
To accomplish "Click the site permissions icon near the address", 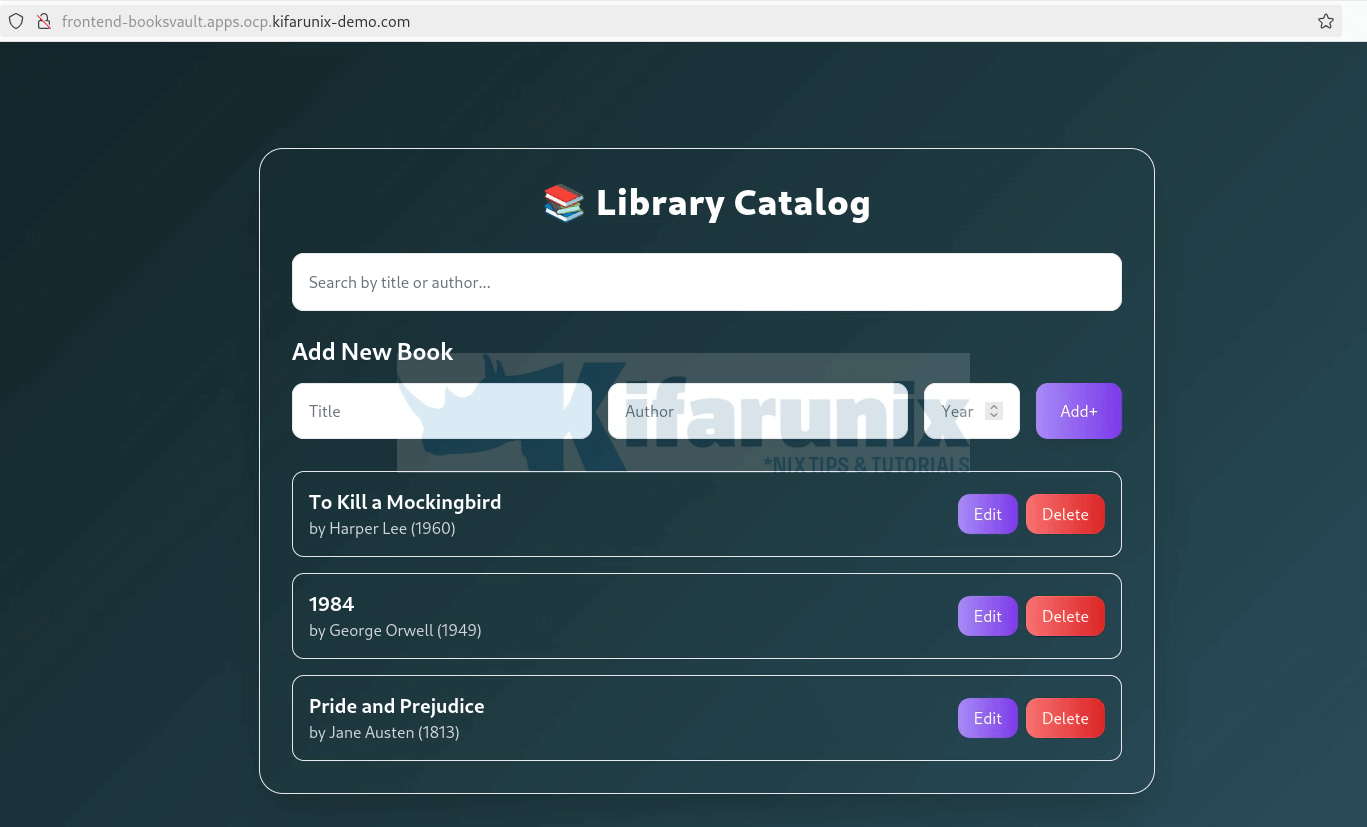I will pyautogui.click(x=44, y=21).
